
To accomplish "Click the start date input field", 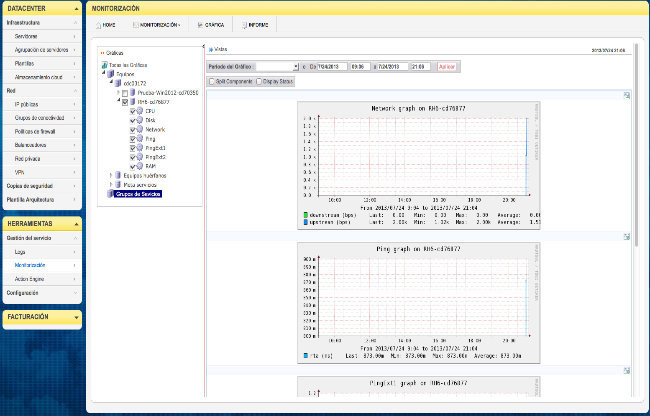I will pyautogui.click(x=331, y=66).
